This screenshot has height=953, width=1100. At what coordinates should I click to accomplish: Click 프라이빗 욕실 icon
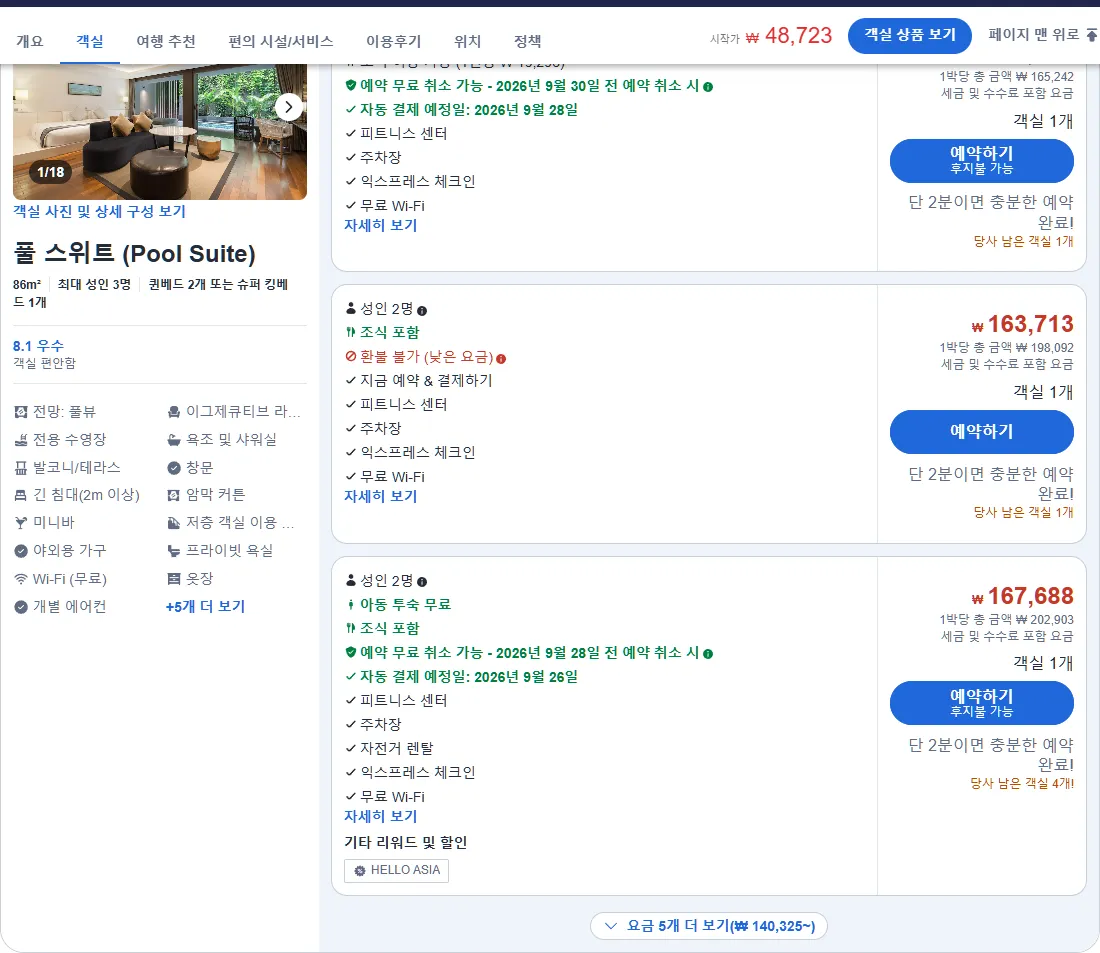point(174,551)
